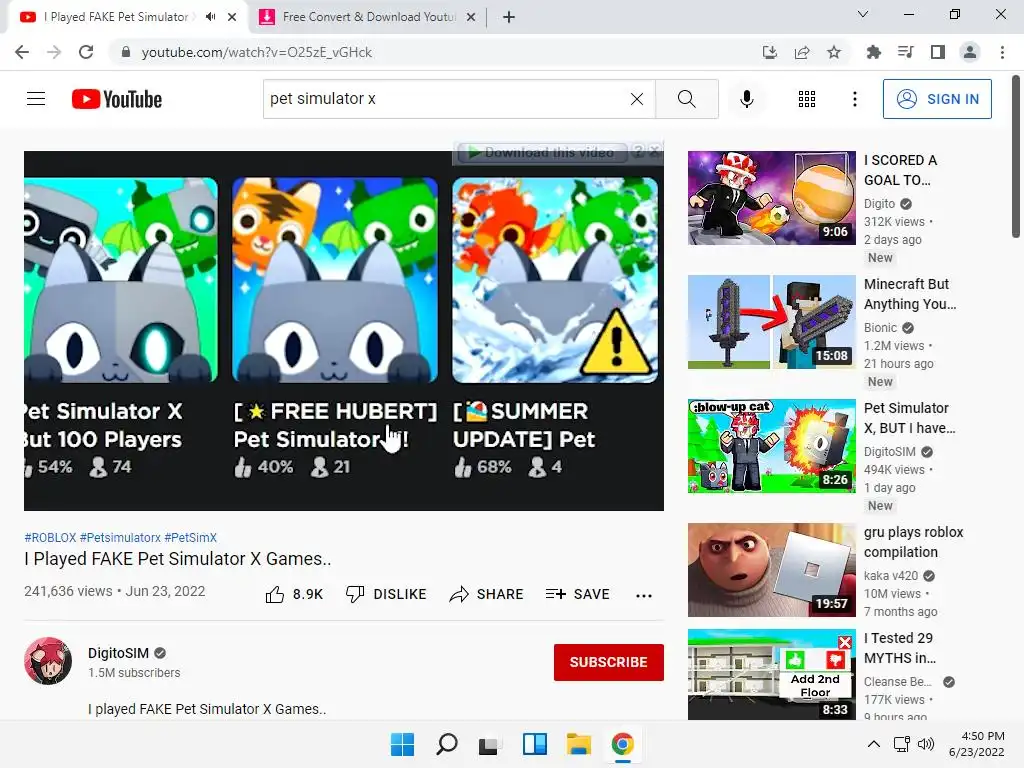Share this page icon in address bar

point(802,52)
